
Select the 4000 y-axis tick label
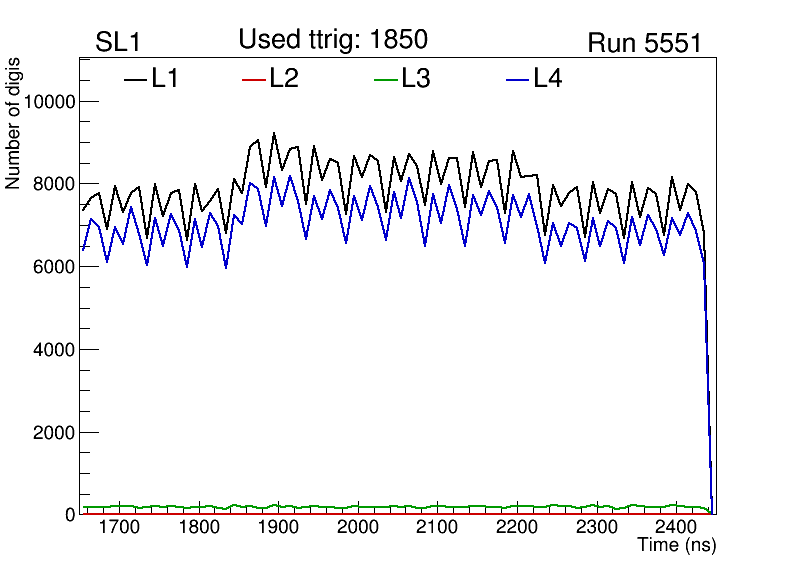tap(52, 350)
